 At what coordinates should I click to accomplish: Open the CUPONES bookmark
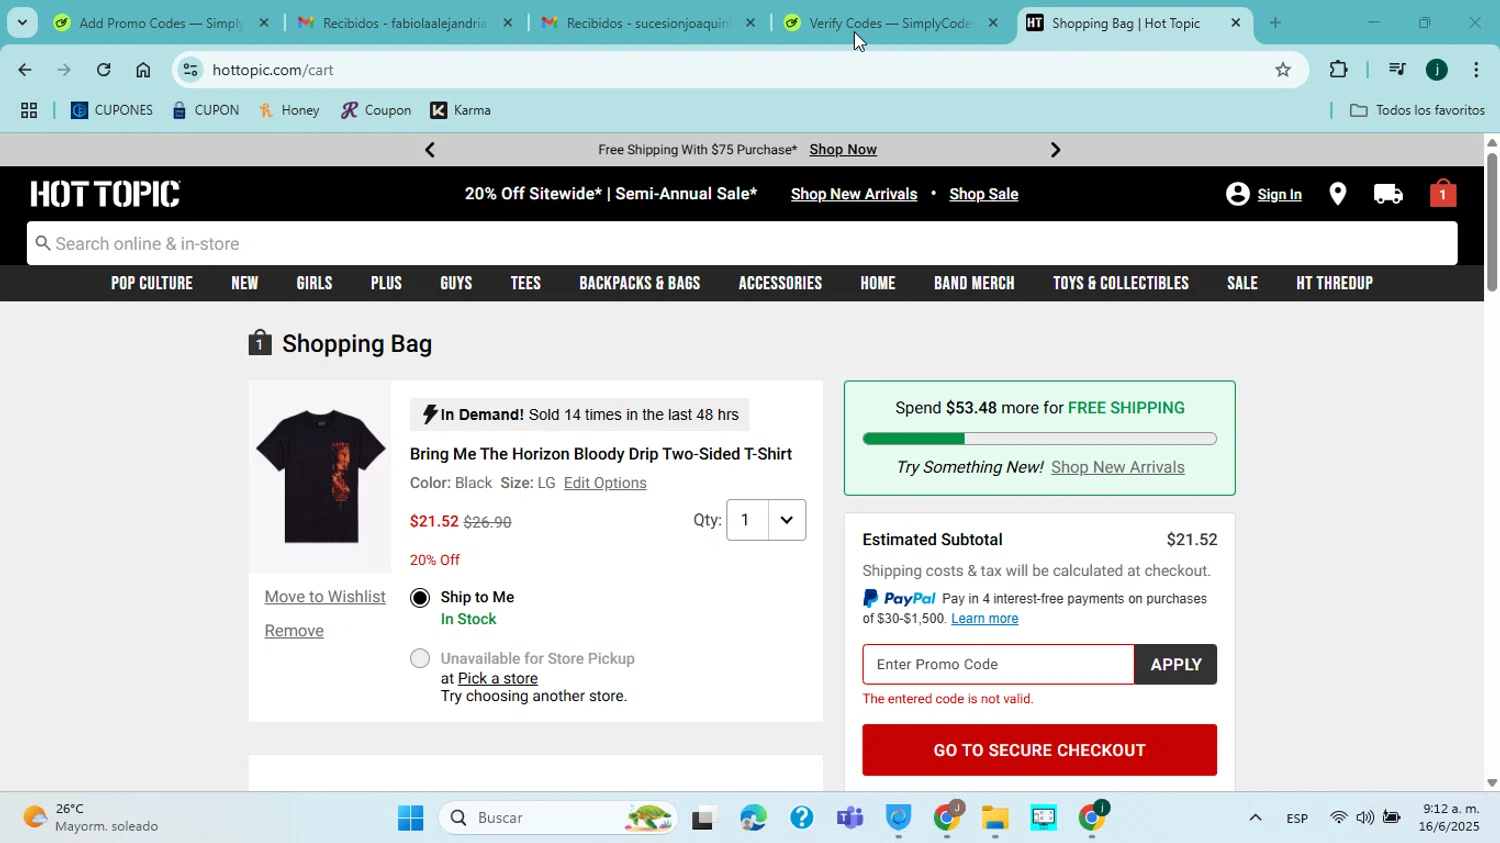pos(112,110)
